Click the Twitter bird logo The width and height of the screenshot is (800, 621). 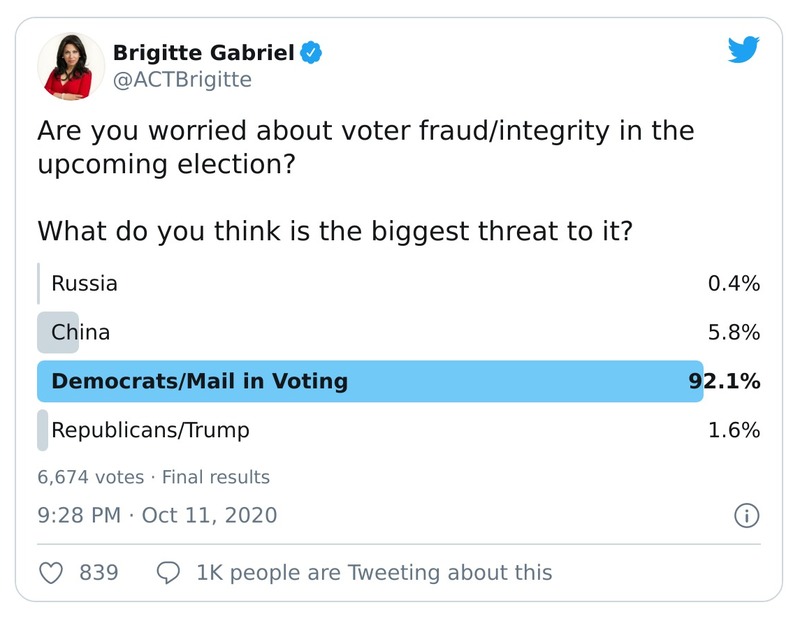tap(743, 50)
